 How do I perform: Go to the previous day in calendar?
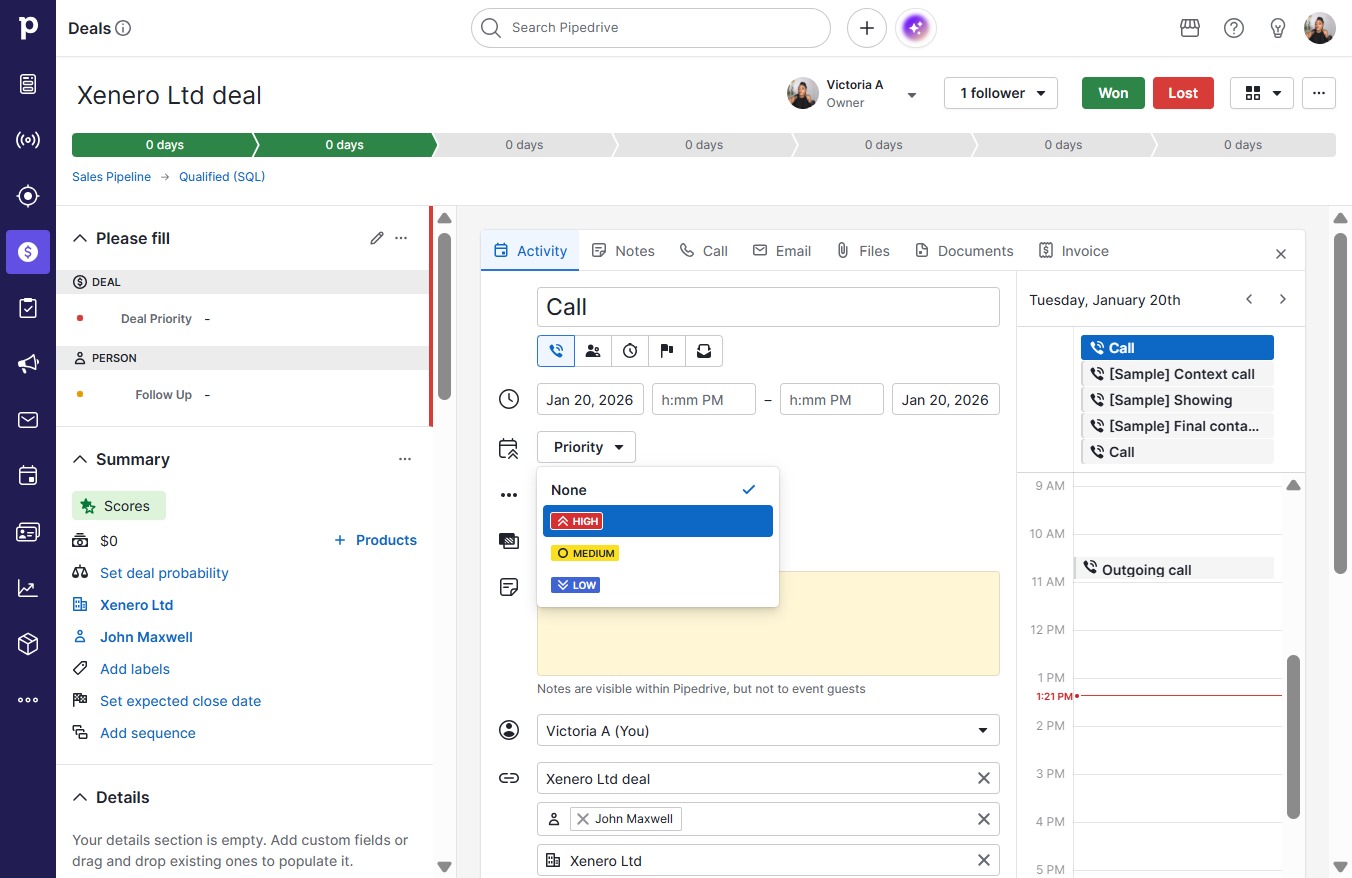pyautogui.click(x=1249, y=299)
